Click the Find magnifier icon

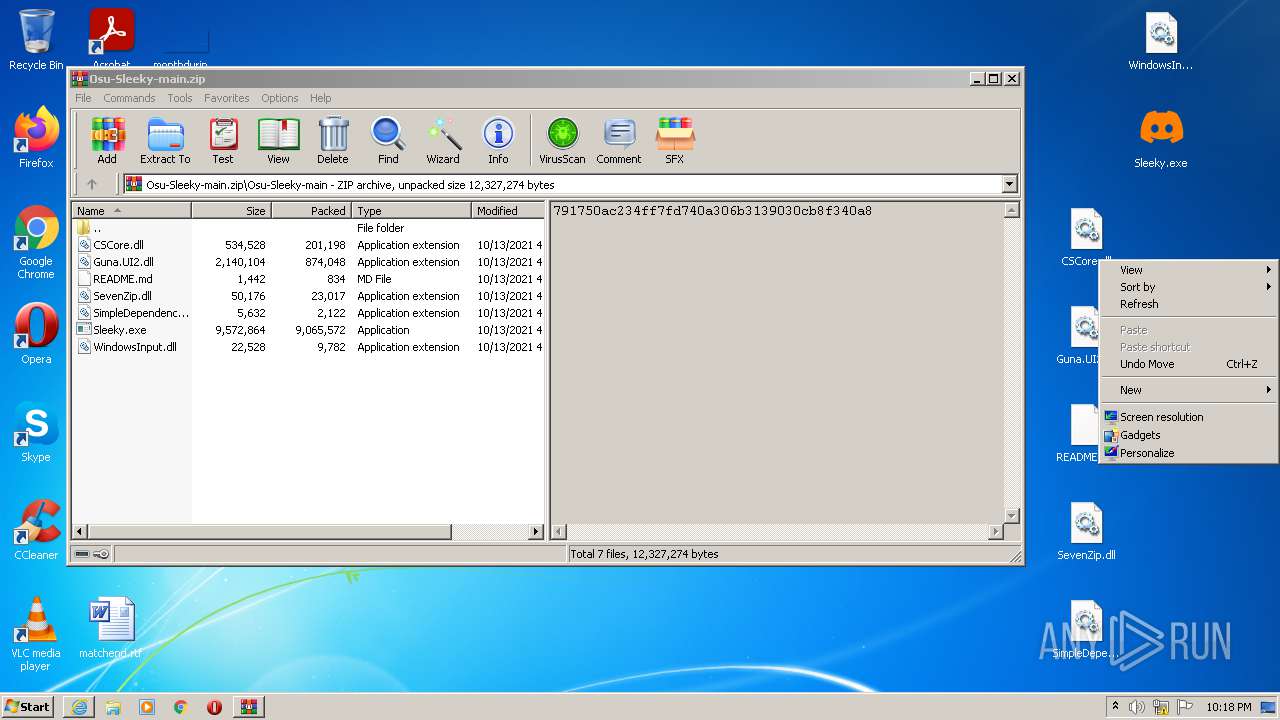[388, 139]
